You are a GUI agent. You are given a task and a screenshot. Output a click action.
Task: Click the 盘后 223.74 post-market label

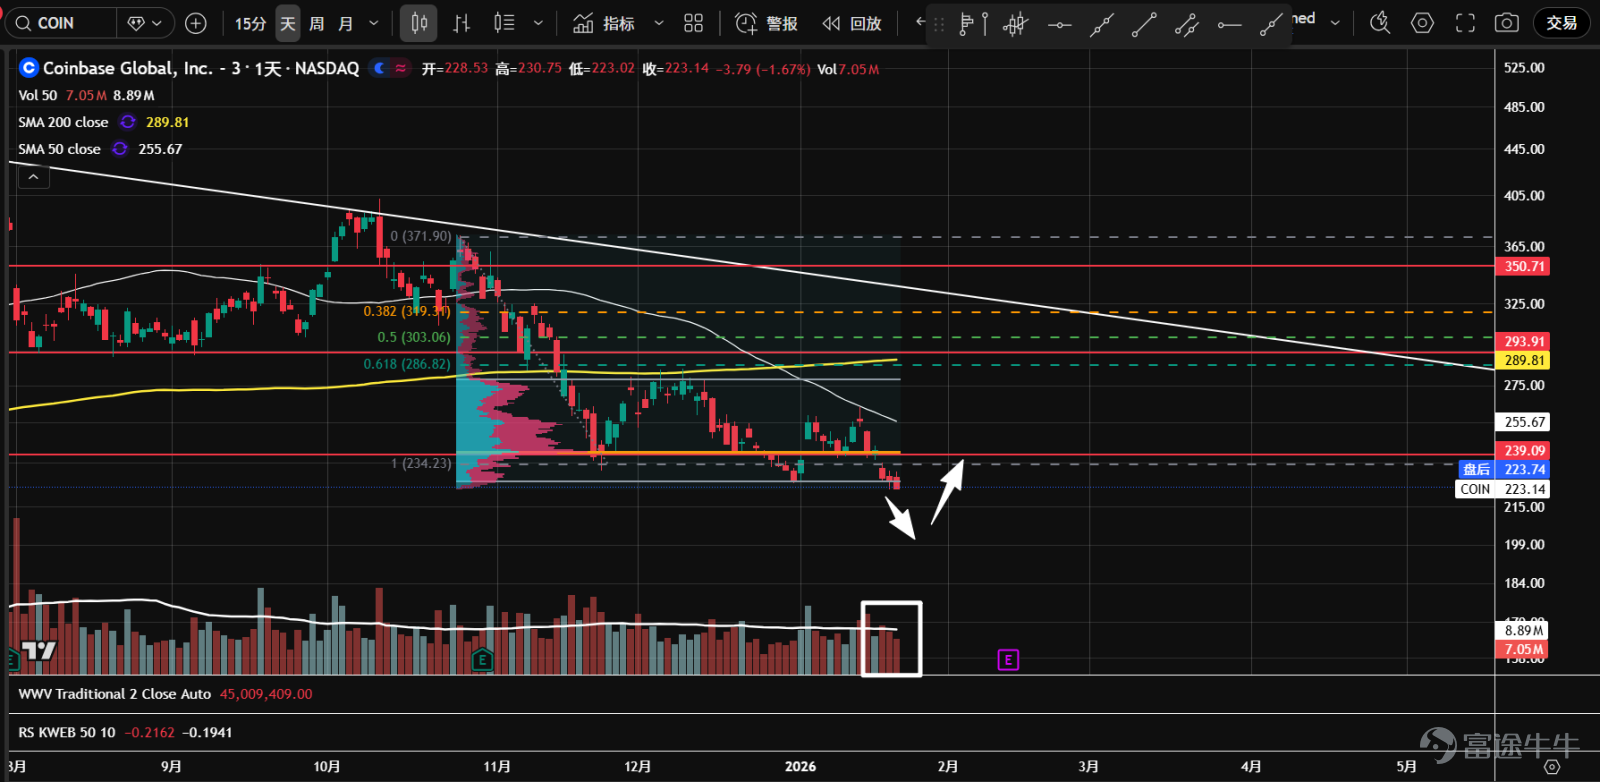[1504, 469]
